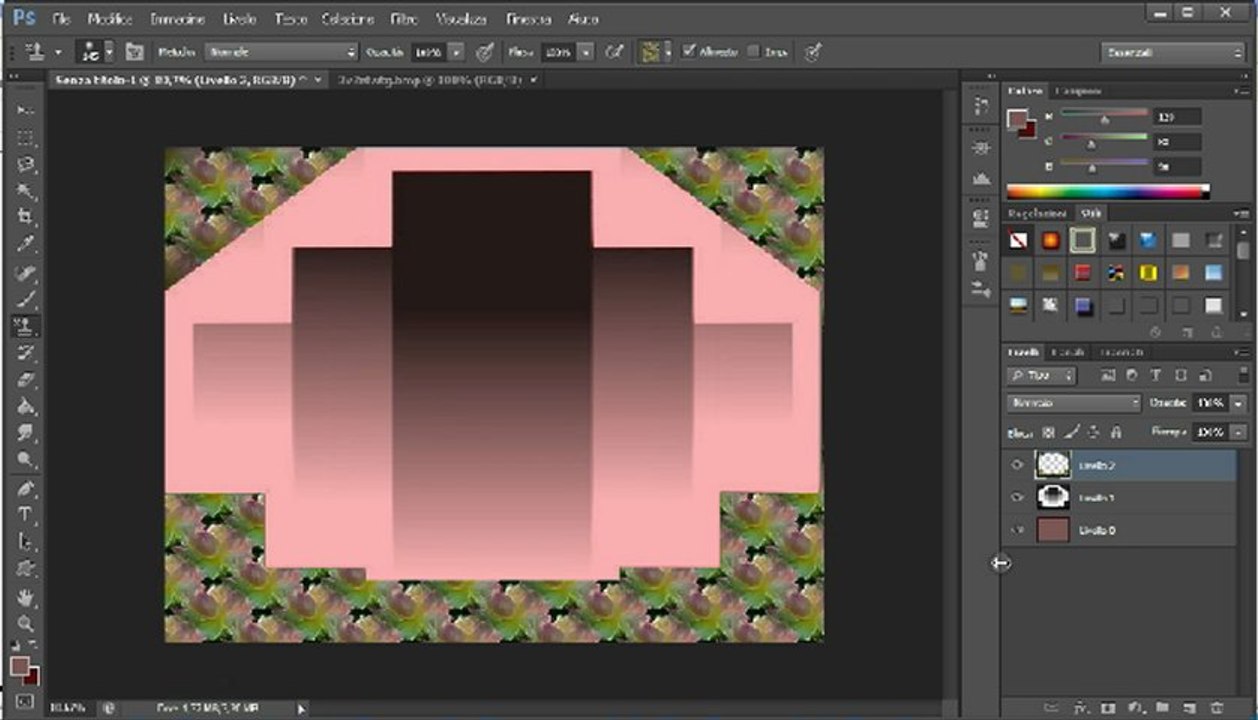The height and width of the screenshot is (720, 1258).
Task: Click the new layer button at panel bottom
Action: point(1189,707)
